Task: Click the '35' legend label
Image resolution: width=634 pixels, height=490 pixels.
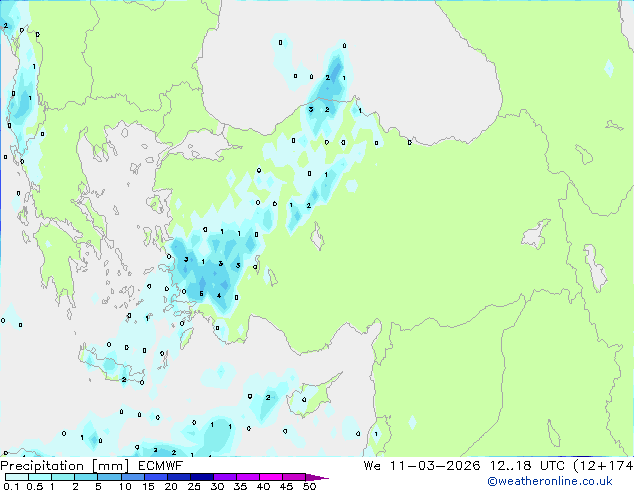Action: [x=240, y=486]
